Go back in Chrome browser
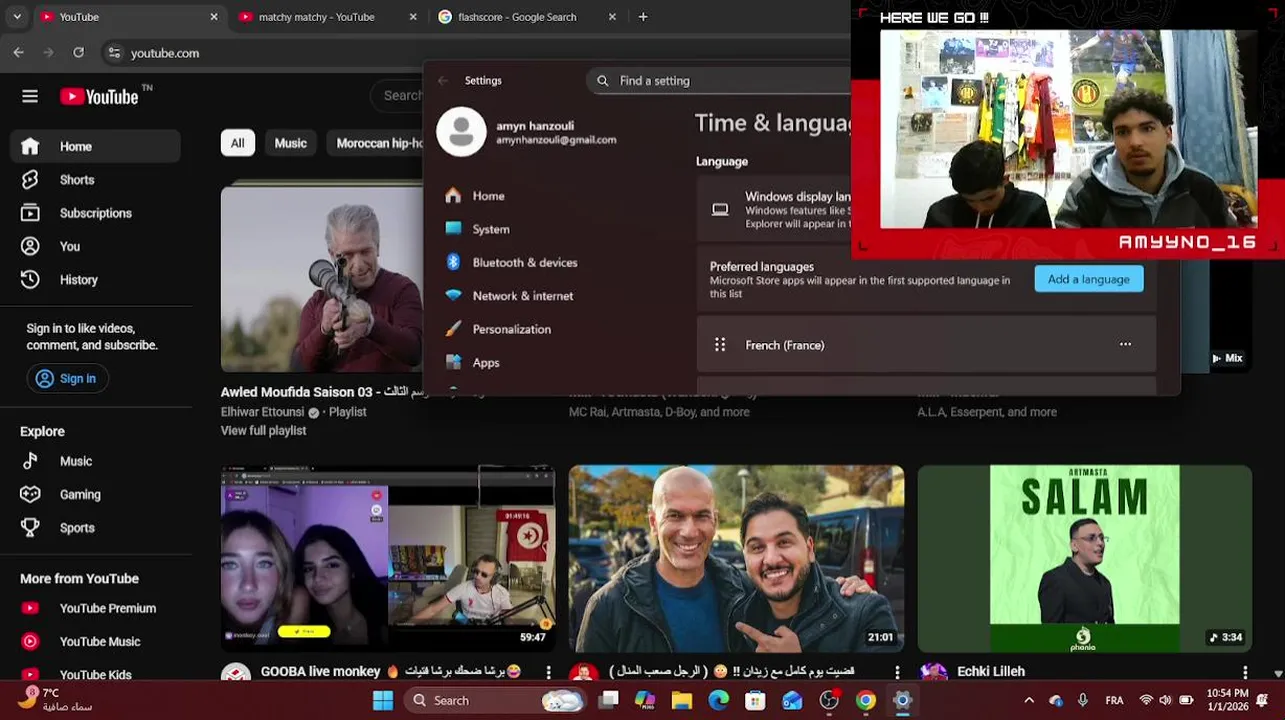Screen dimensions: 1285x720 pyautogui.click(x=19, y=53)
